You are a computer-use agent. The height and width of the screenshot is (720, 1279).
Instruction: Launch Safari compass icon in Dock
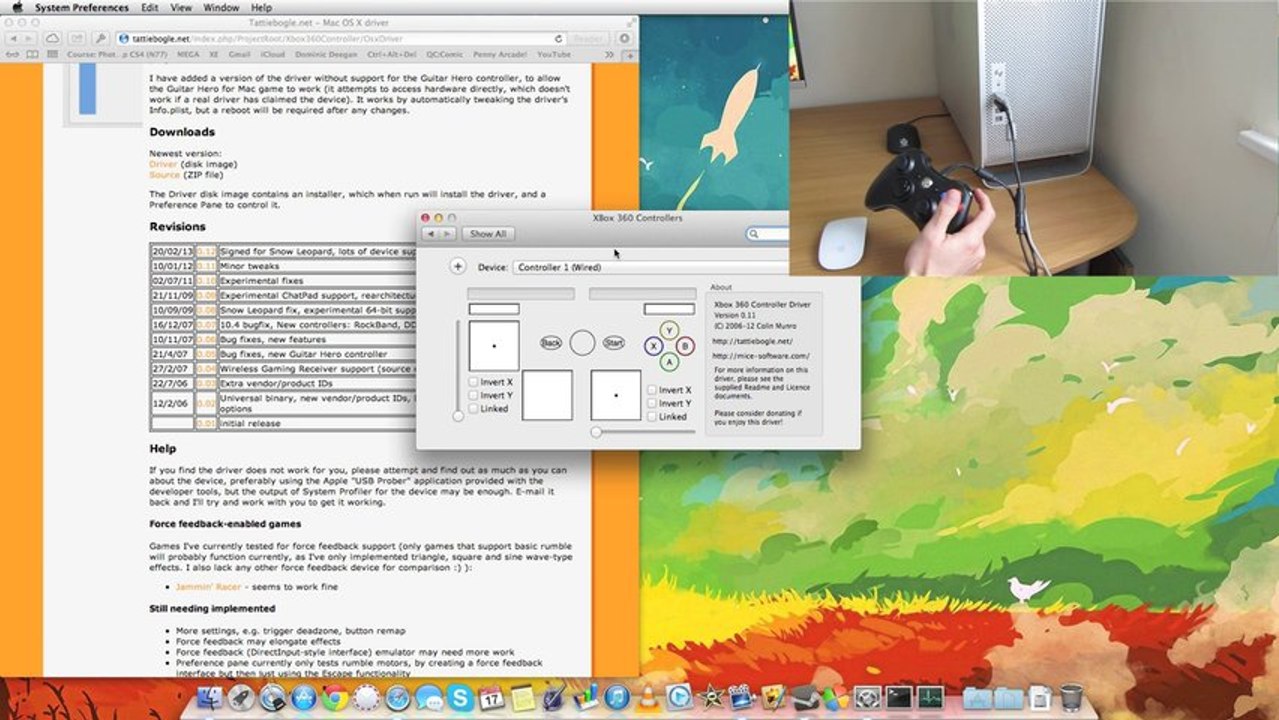pos(398,697)
